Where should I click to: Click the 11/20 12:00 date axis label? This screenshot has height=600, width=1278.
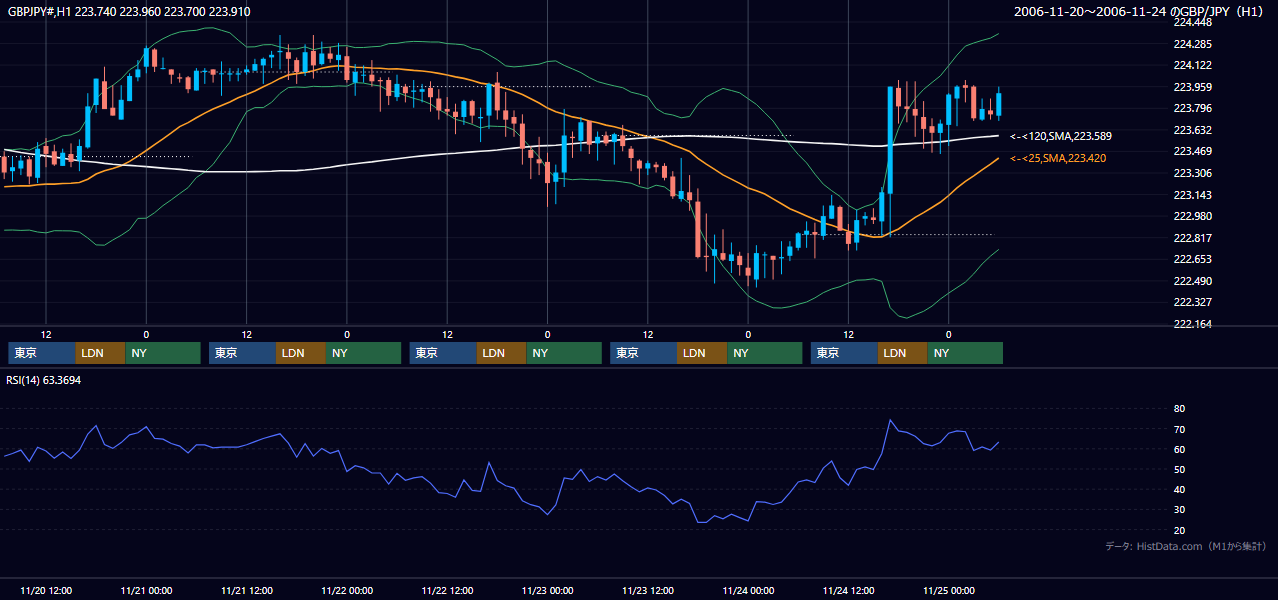tap(46, 590)
